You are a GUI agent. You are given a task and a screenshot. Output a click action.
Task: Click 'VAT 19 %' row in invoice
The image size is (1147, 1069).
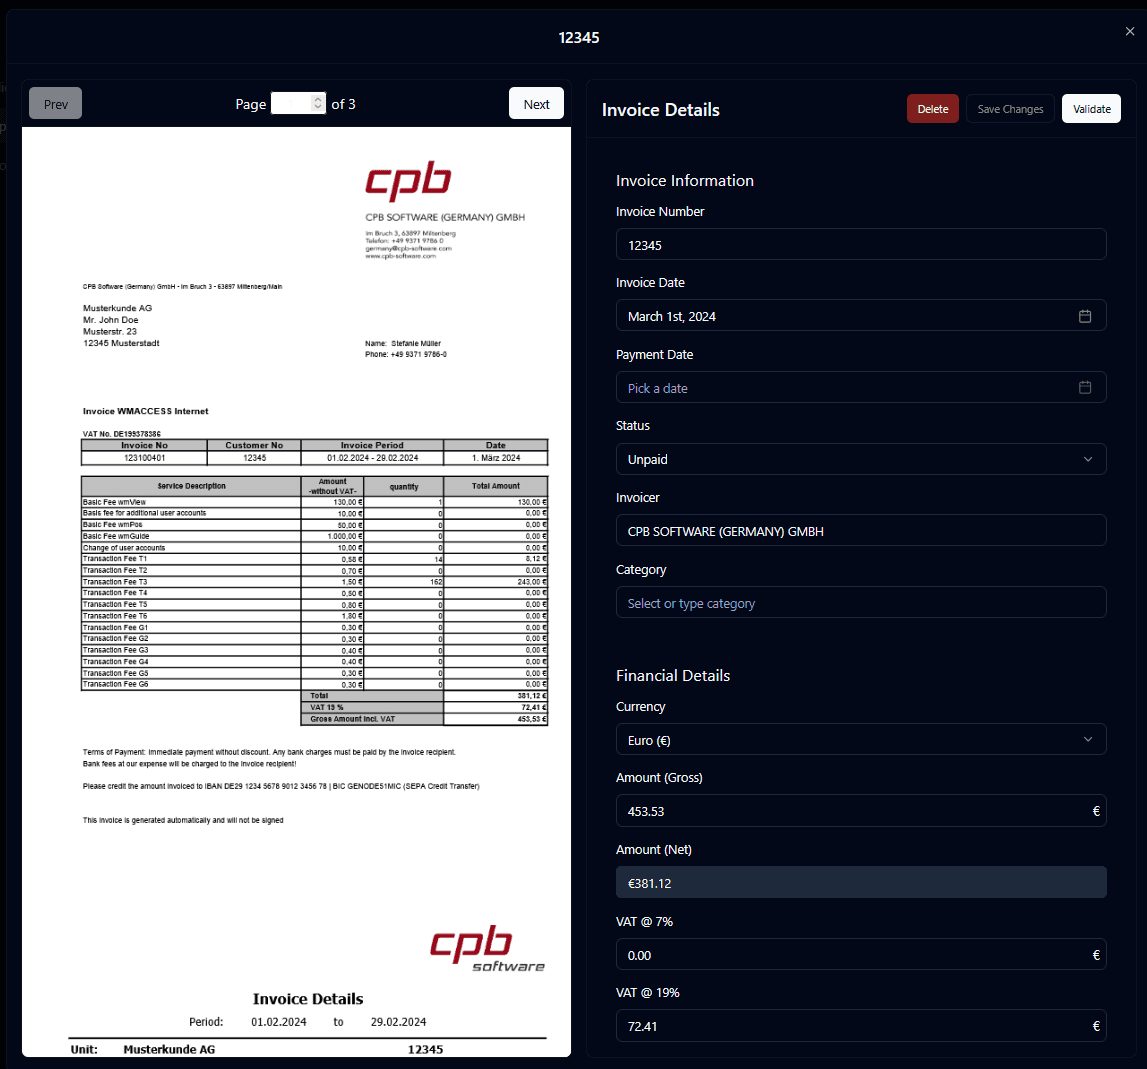pyautogui.click(x=424, y=708)
